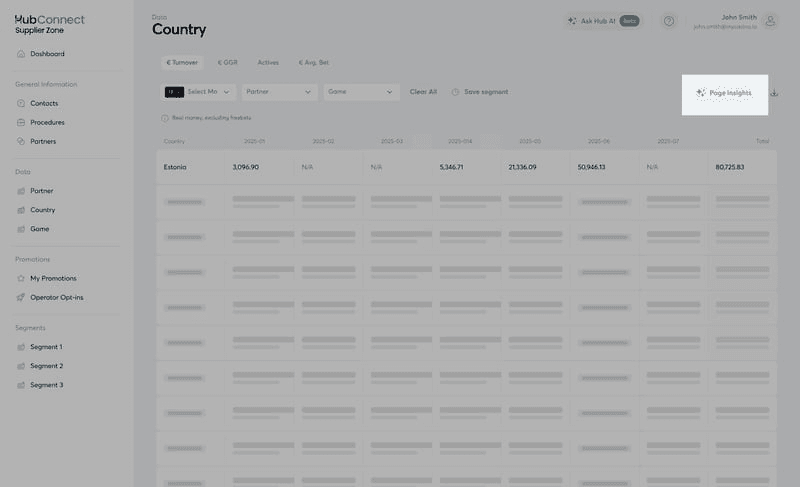Click the HubConnect Supplier Zone logo

[x=49, y=24]
